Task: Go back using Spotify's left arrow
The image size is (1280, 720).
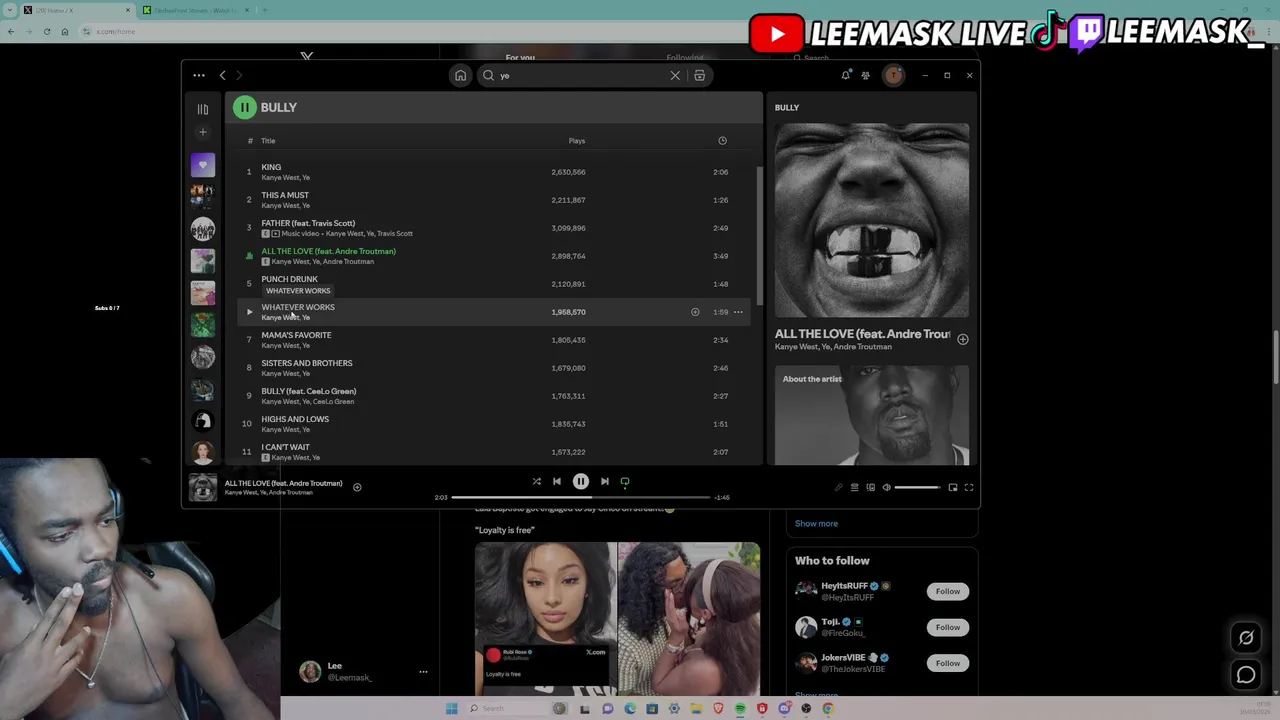Action: (222, 75)
